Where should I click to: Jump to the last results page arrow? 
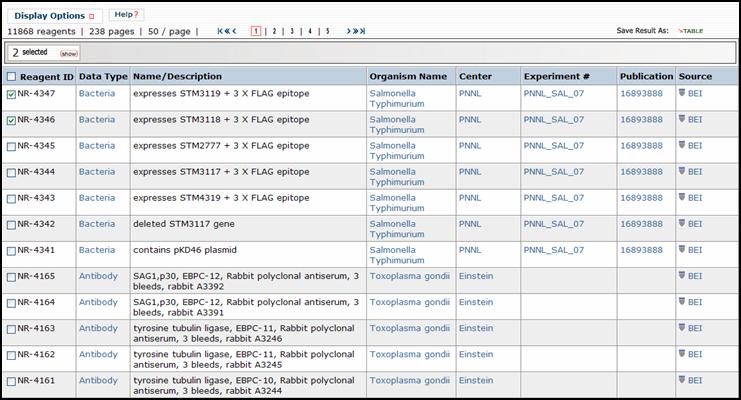coord(361,31)
